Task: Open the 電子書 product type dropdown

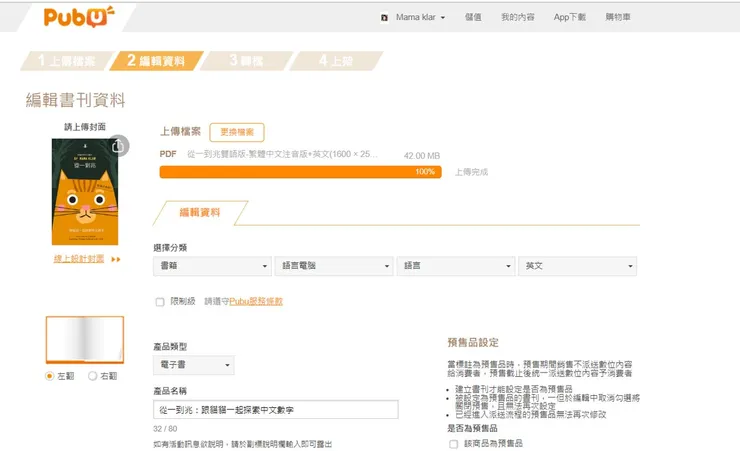Action: pos(194,365)
